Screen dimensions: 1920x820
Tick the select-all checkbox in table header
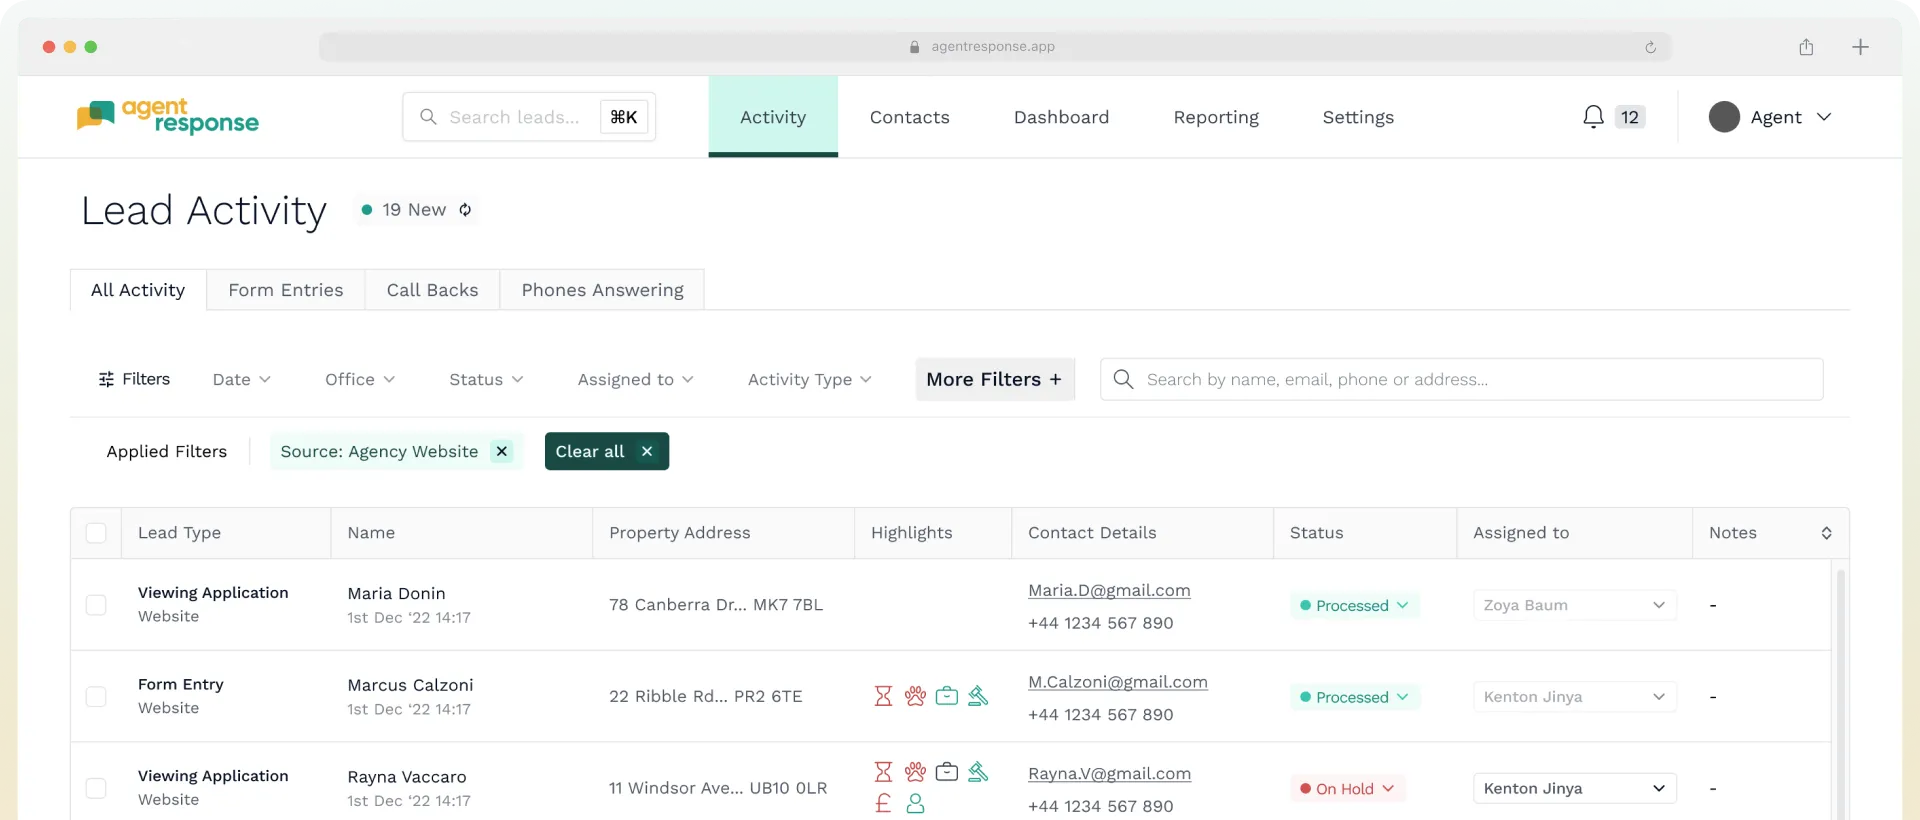[x=96, y=533]
